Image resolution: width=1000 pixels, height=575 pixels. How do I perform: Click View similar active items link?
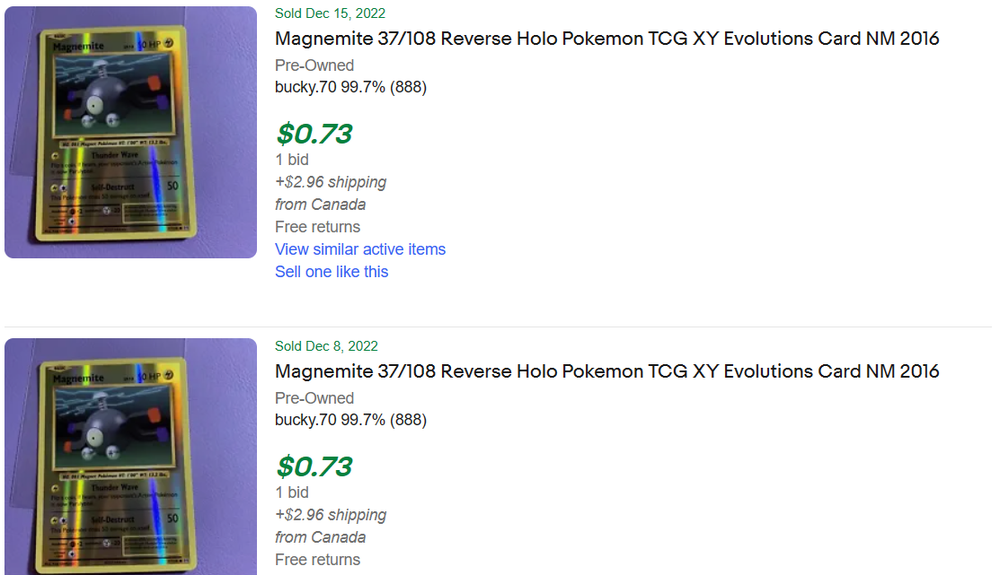(360, 249)
